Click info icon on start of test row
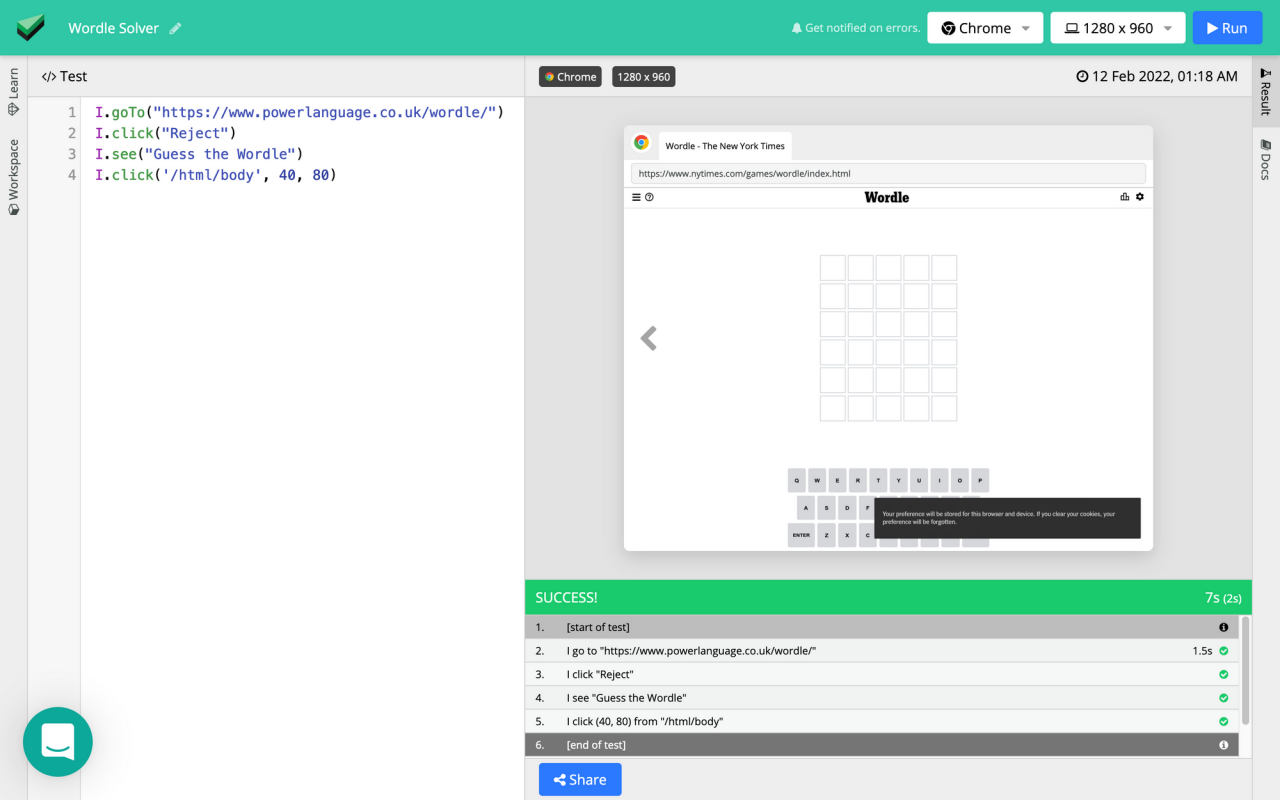The width and height of the screenshot is (1280, 800). [x=1223, y=627]
